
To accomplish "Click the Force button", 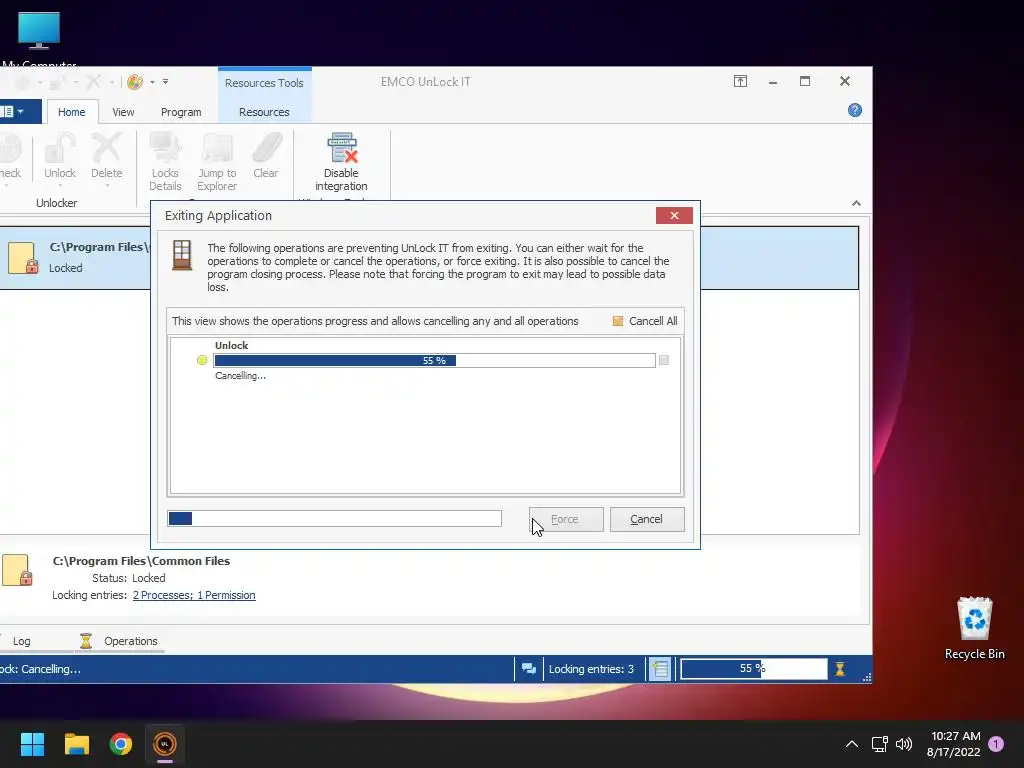I will point(566,519).
